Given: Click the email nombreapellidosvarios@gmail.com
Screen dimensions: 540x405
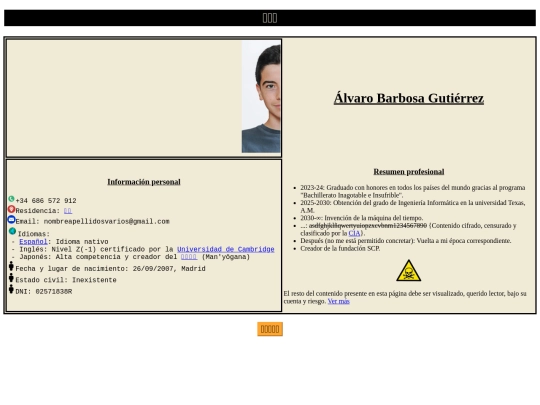Looking at the screenshot, I should point(106,221).
